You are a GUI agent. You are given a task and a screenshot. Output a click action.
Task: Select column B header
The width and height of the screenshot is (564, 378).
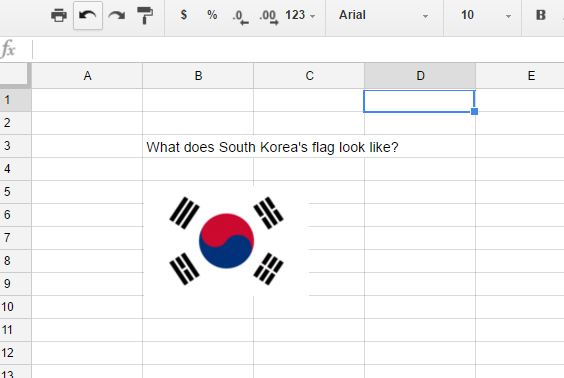coord(198,76)
